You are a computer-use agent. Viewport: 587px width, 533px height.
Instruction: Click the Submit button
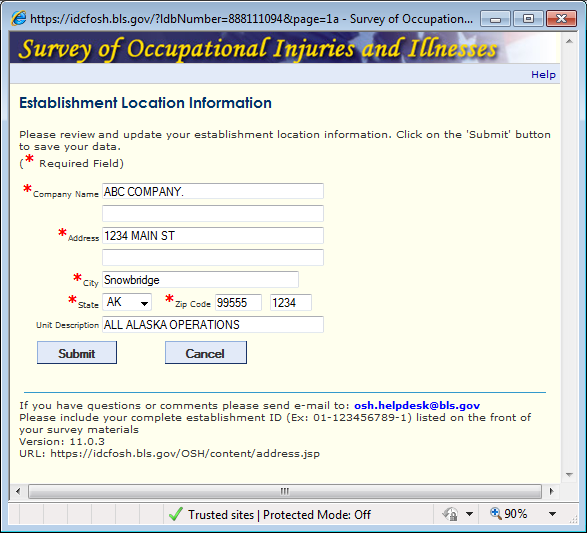tap(77, 353)
